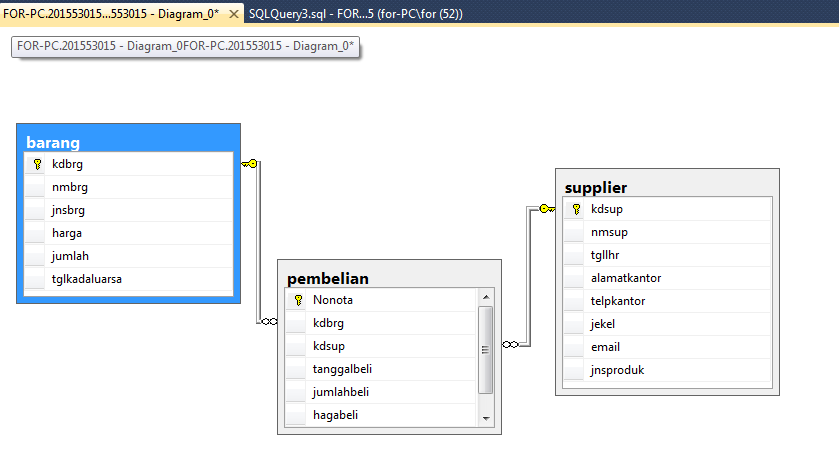Image resolution: width=839 pixels, height=457 pixels.
Task: Select the nmsup column row
Action: pos(667,232)
